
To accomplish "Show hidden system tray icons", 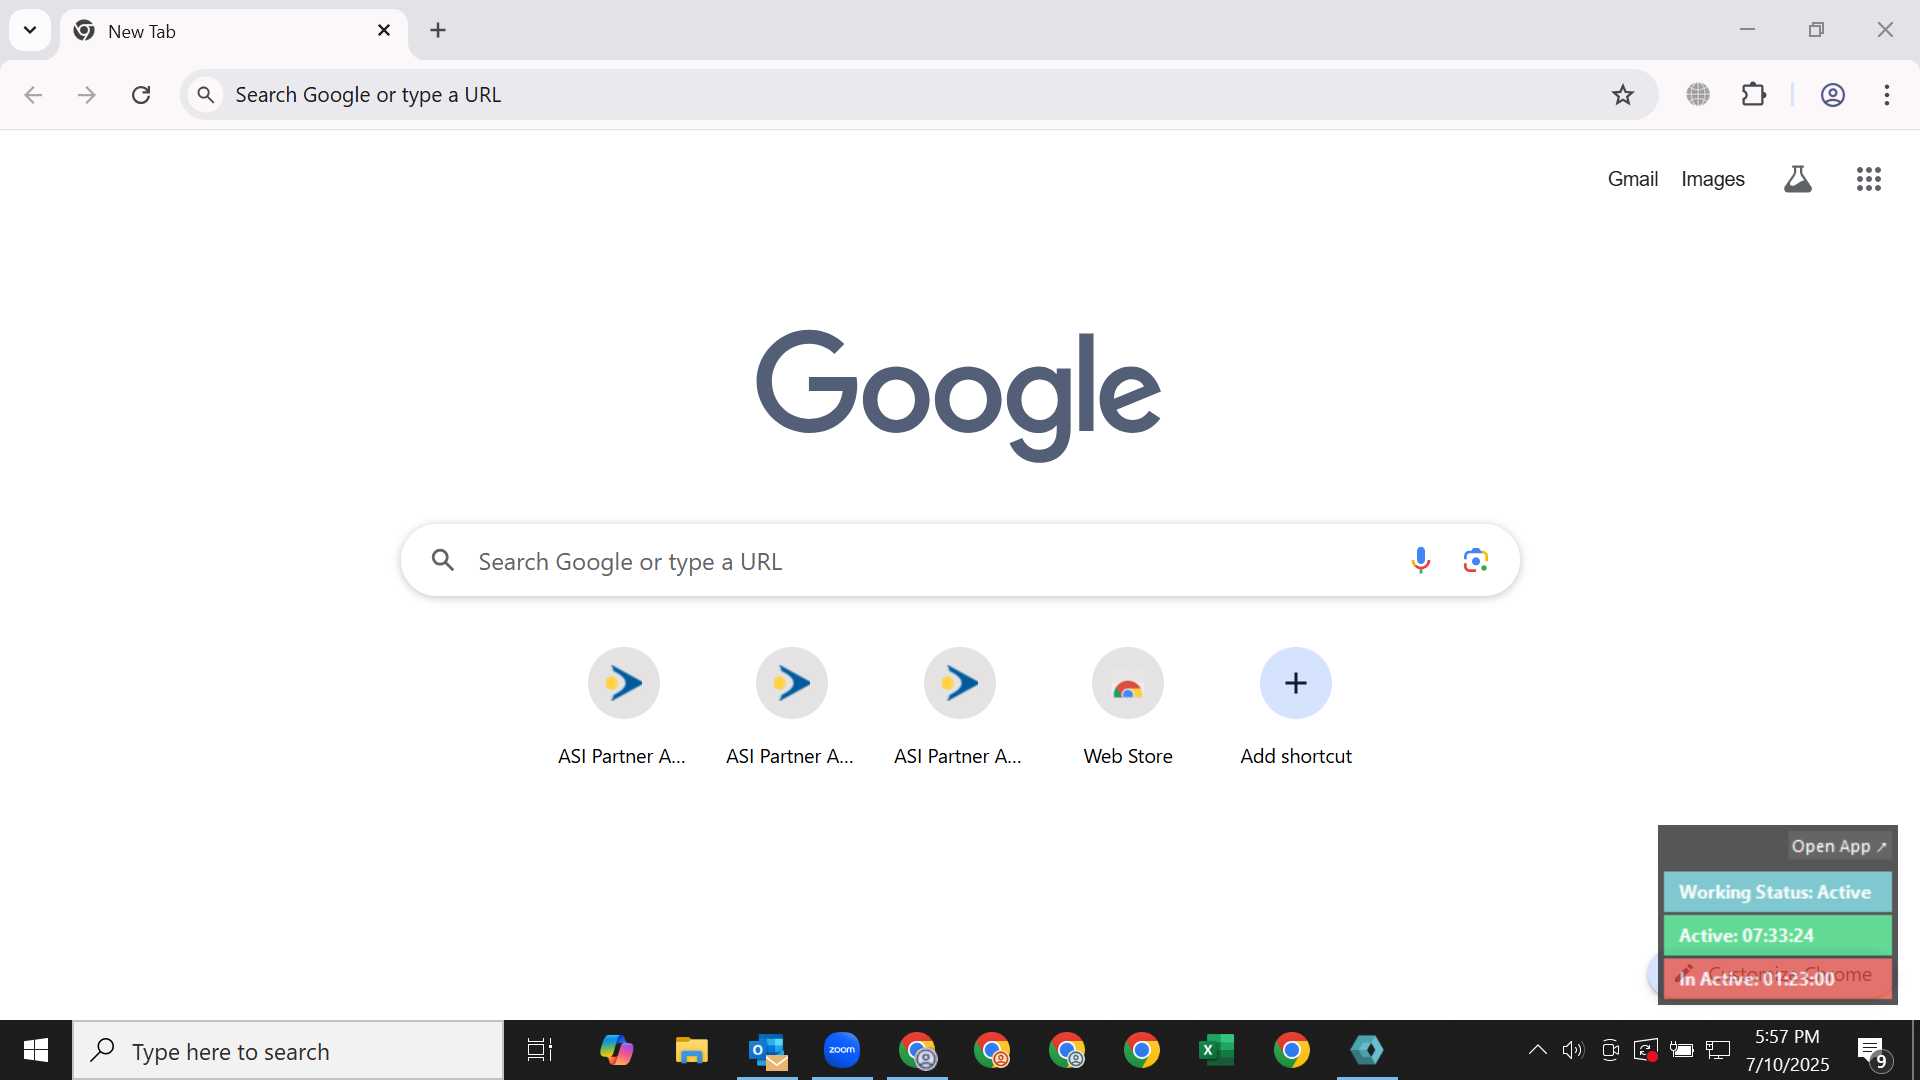I will coord(1537,1050).
